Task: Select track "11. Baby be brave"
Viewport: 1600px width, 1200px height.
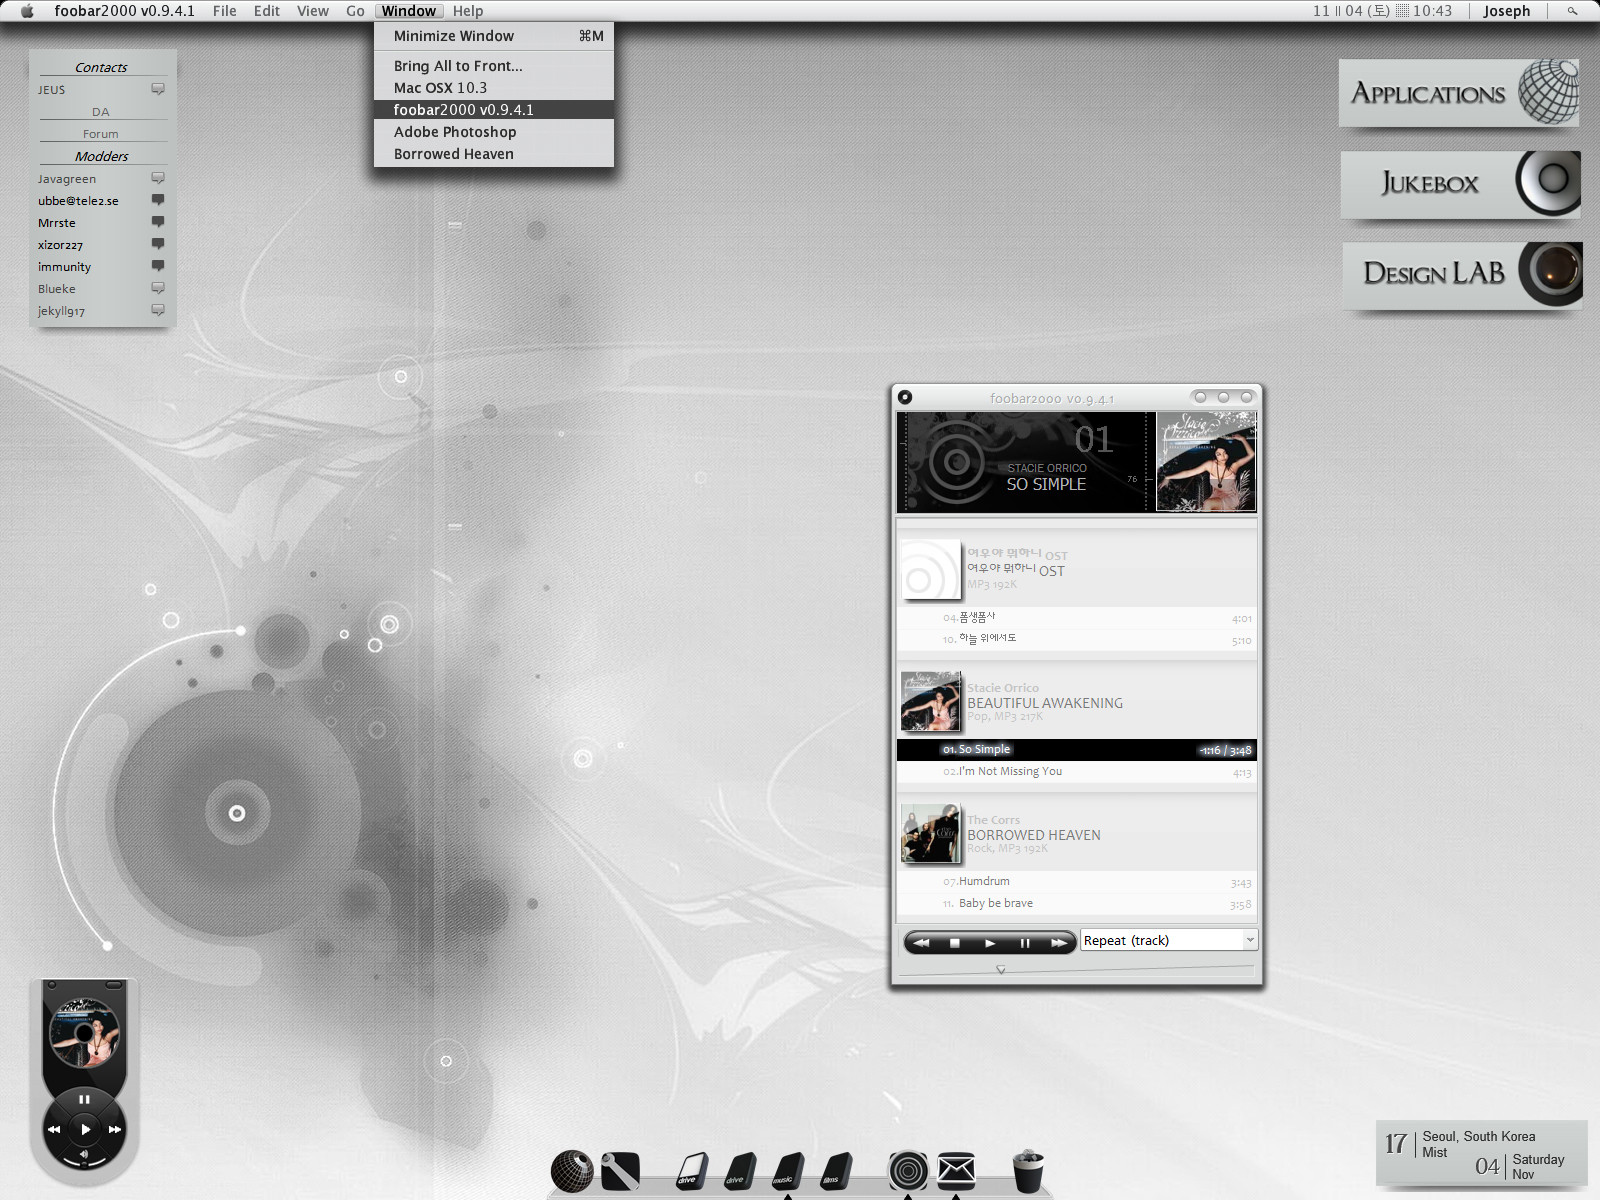Action: 1076,904
